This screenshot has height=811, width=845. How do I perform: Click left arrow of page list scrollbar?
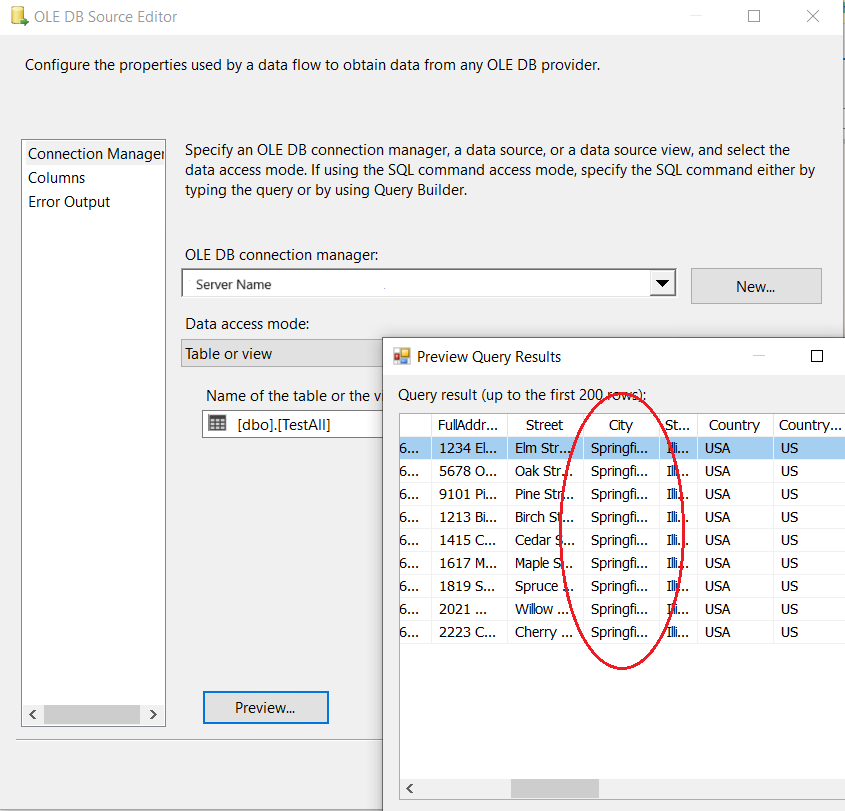tap(33, 715)
